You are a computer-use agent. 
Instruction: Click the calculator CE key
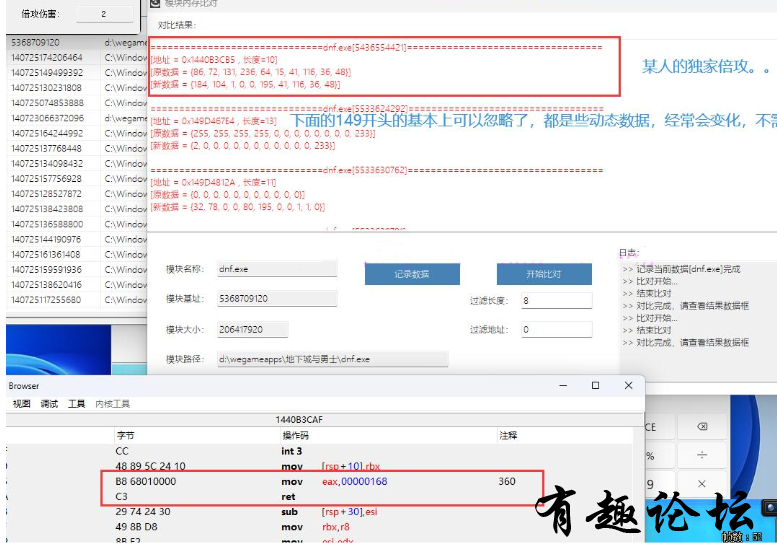coord(659,427)
